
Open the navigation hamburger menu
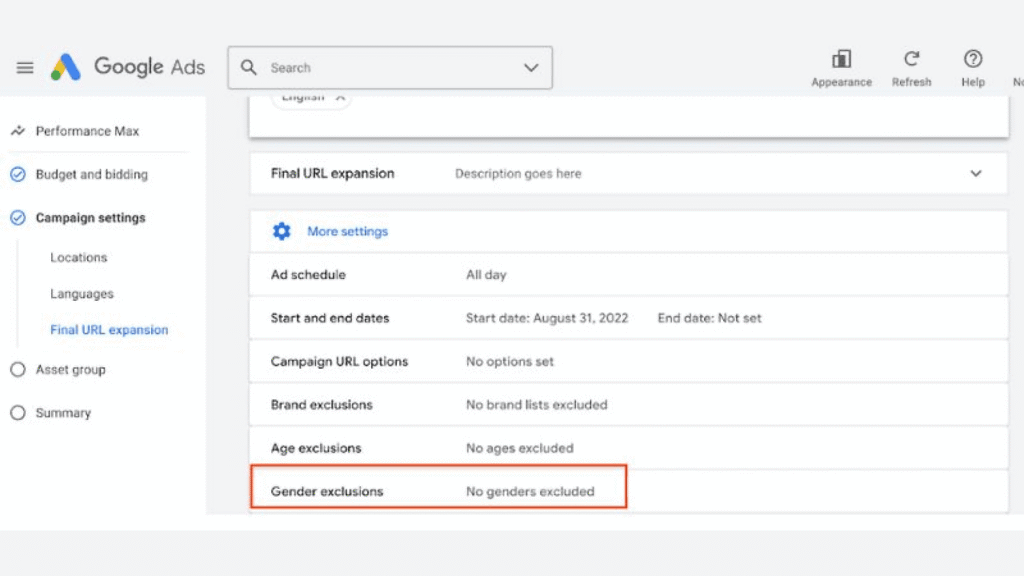25,67
